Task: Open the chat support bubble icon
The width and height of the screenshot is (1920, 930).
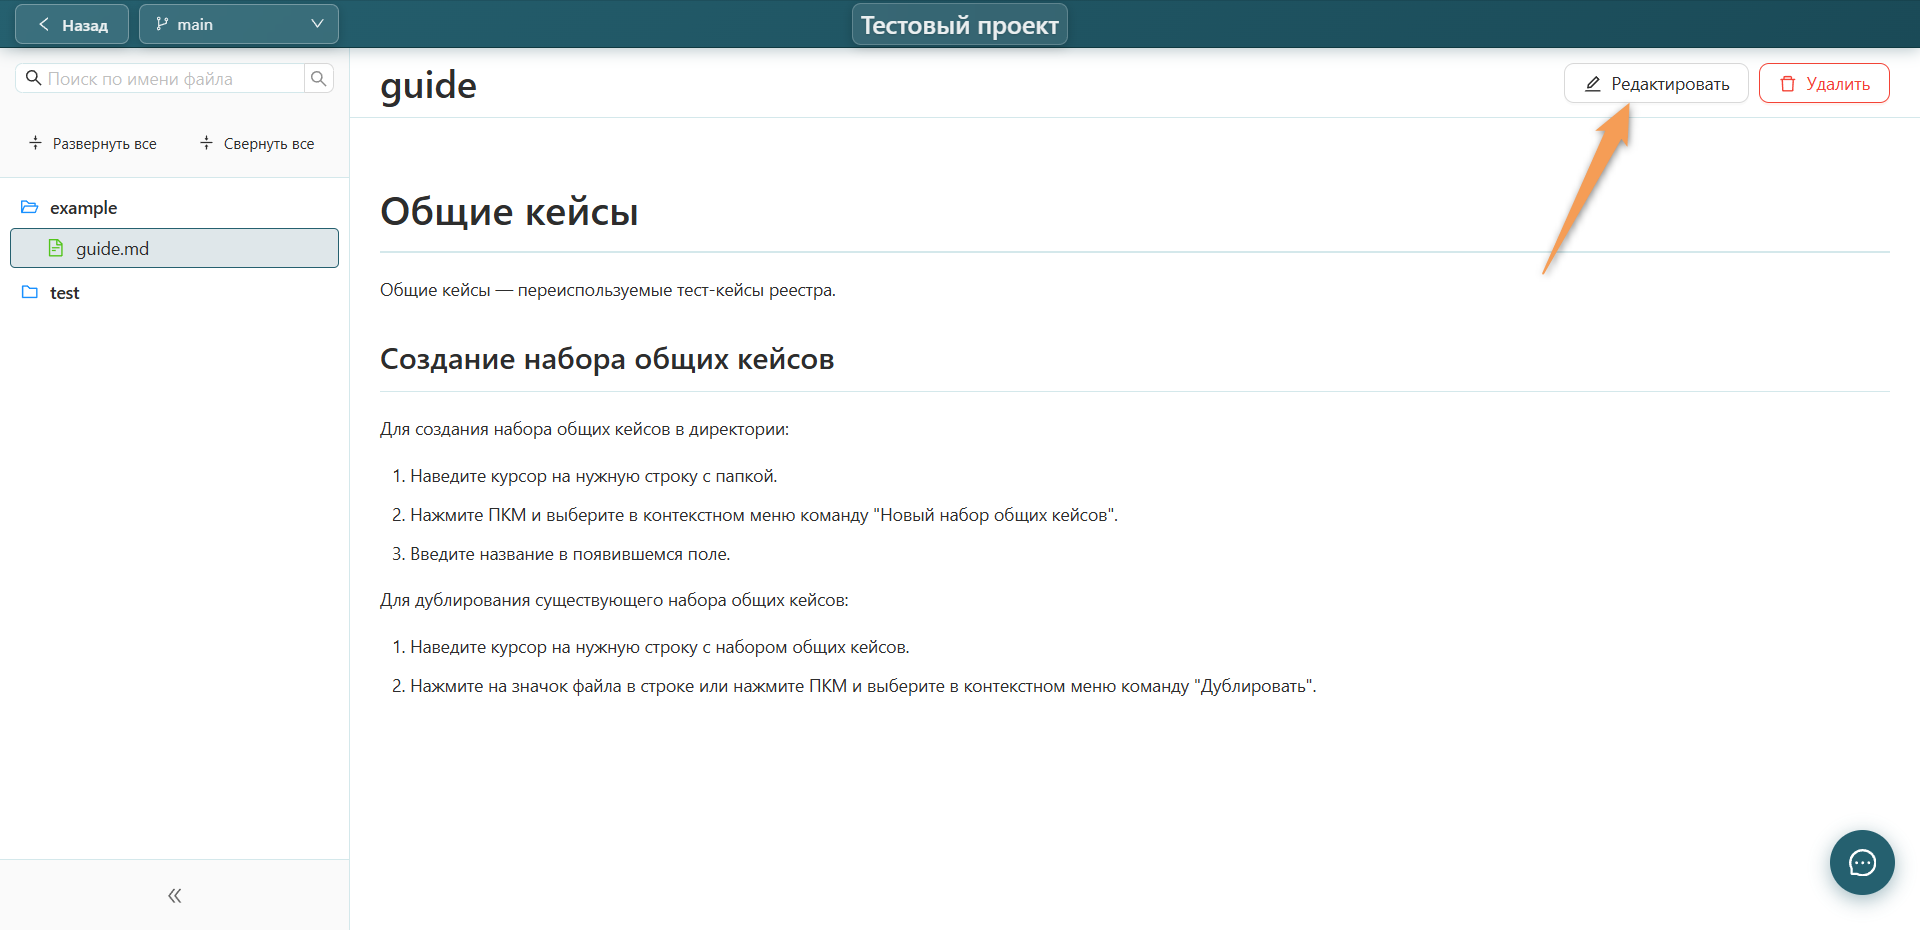Action: coord(1862,862)
